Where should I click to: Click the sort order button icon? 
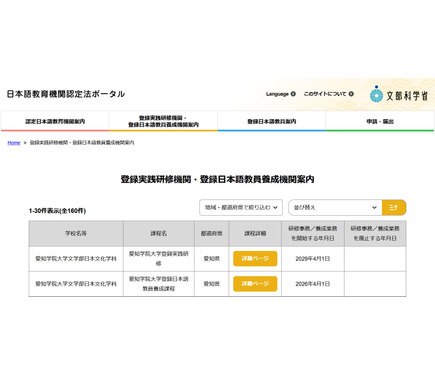[x=394, y=208]
